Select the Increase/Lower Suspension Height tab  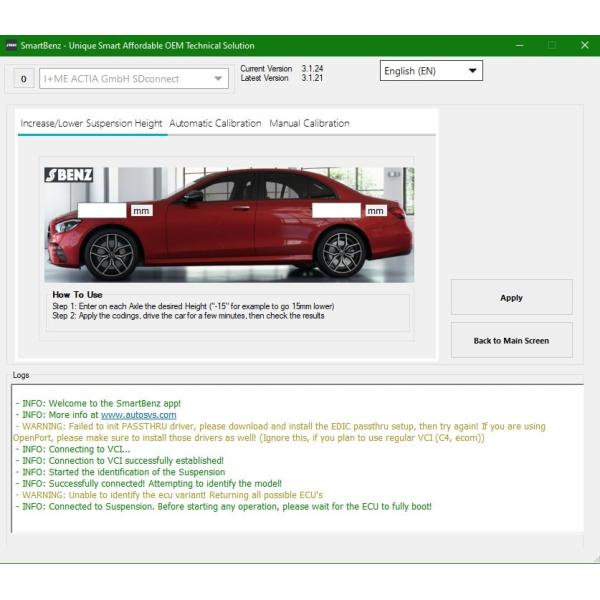(x=91, y=124)
